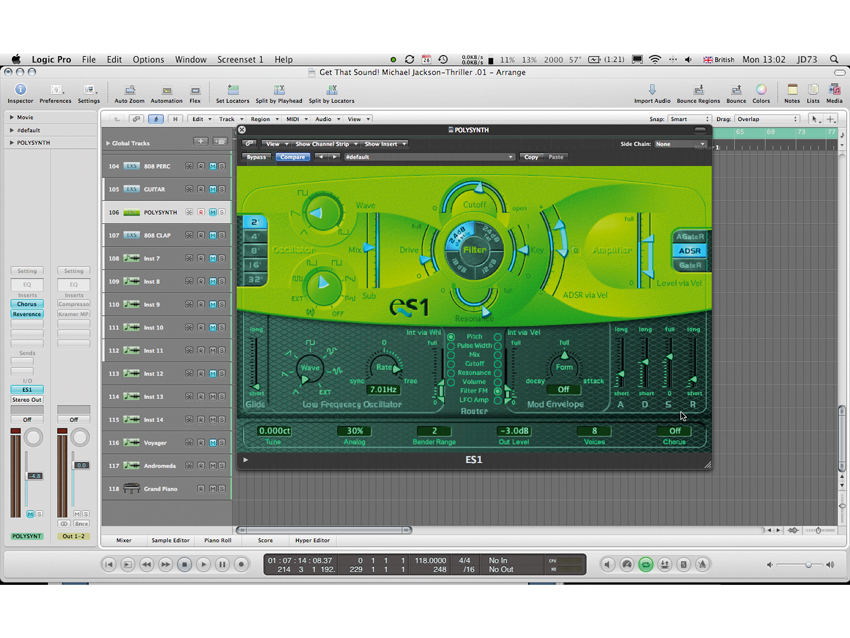
Task: Click the Flex toolbar icon
Action: (x=195, y=90)
